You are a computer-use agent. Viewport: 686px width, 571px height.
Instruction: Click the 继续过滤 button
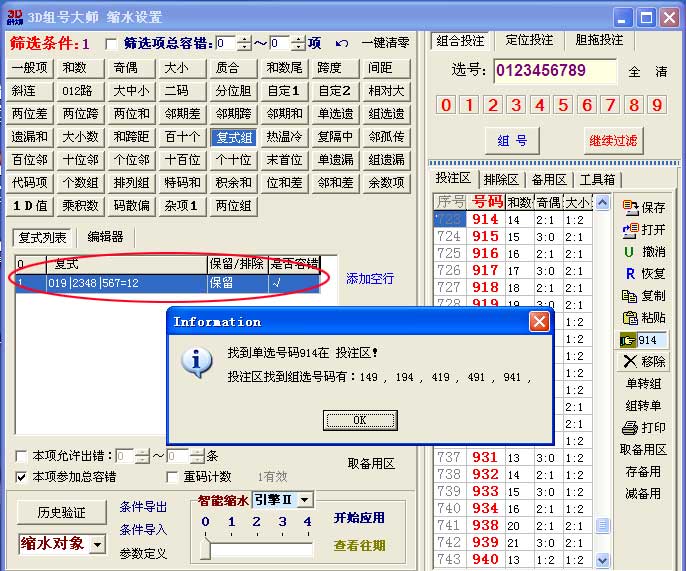613,141
